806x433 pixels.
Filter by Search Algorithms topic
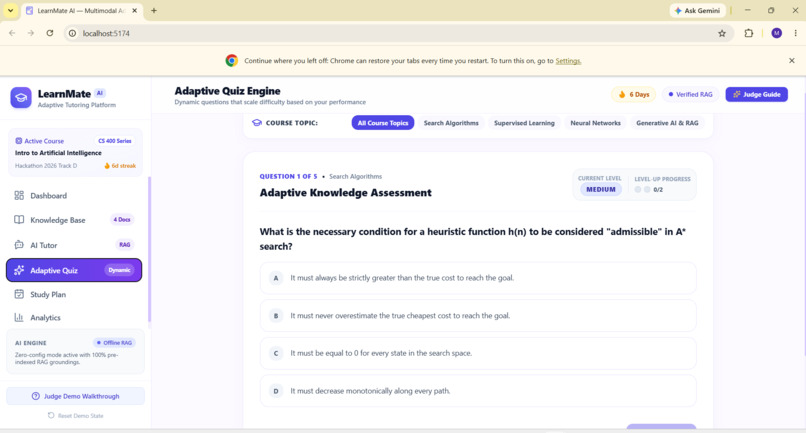tap(451, 123)
